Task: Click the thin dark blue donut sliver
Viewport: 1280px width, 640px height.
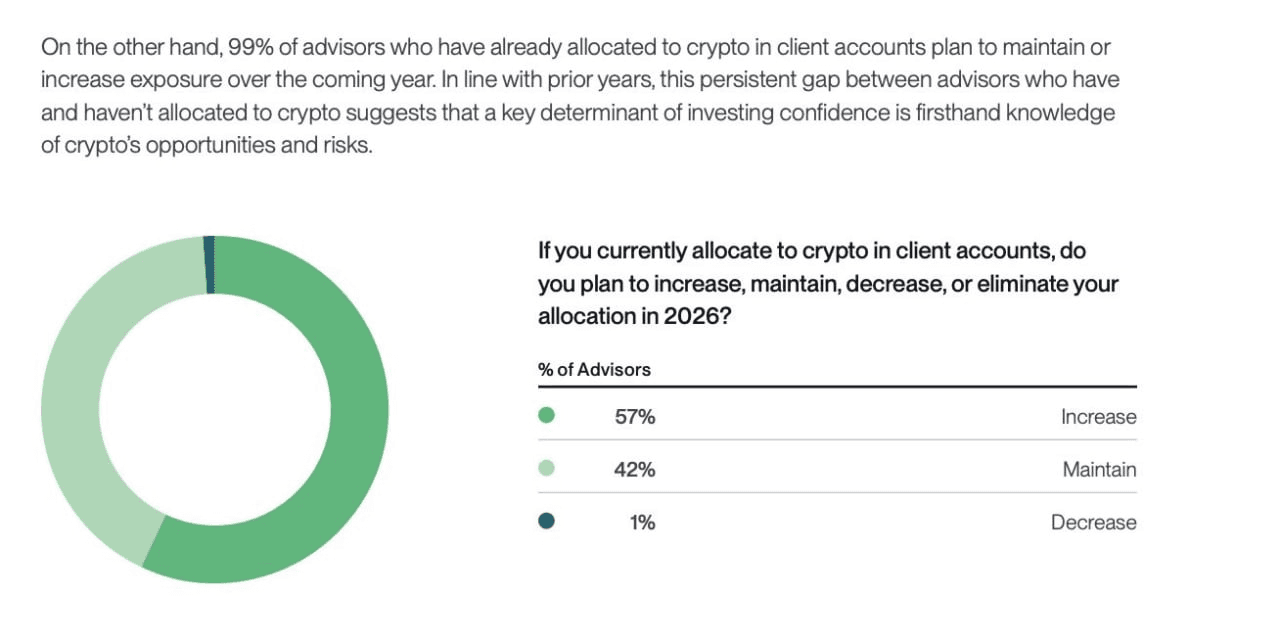Action: pos(209,265)
